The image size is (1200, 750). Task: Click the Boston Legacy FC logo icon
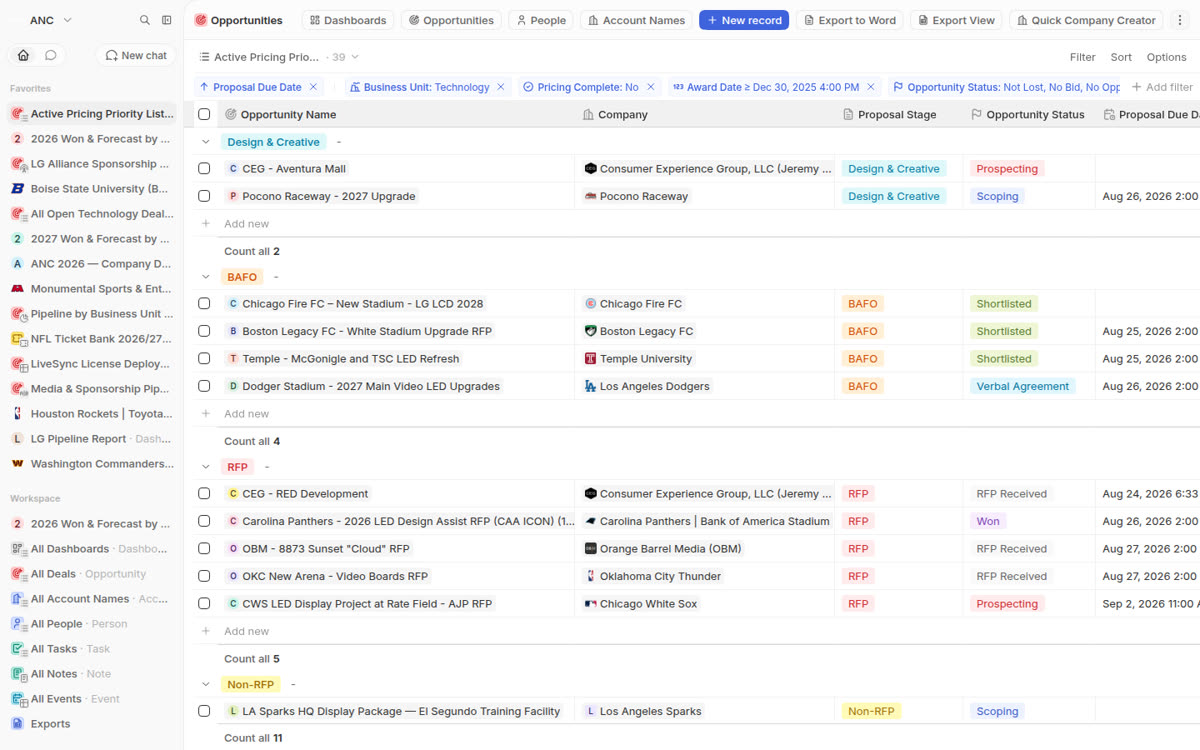[x=590, y=331]
